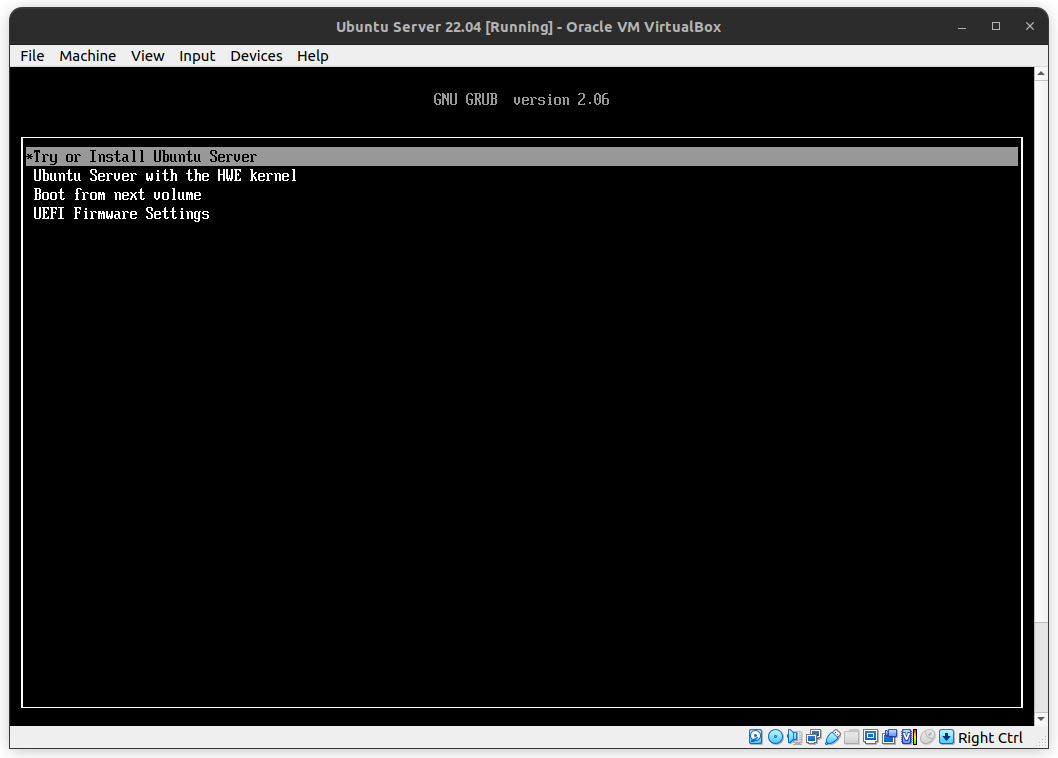The width and height of the screenshot is (1058, 758).
Task: Click the keyboard capture arrow icon
Action: tap(947, 737)
